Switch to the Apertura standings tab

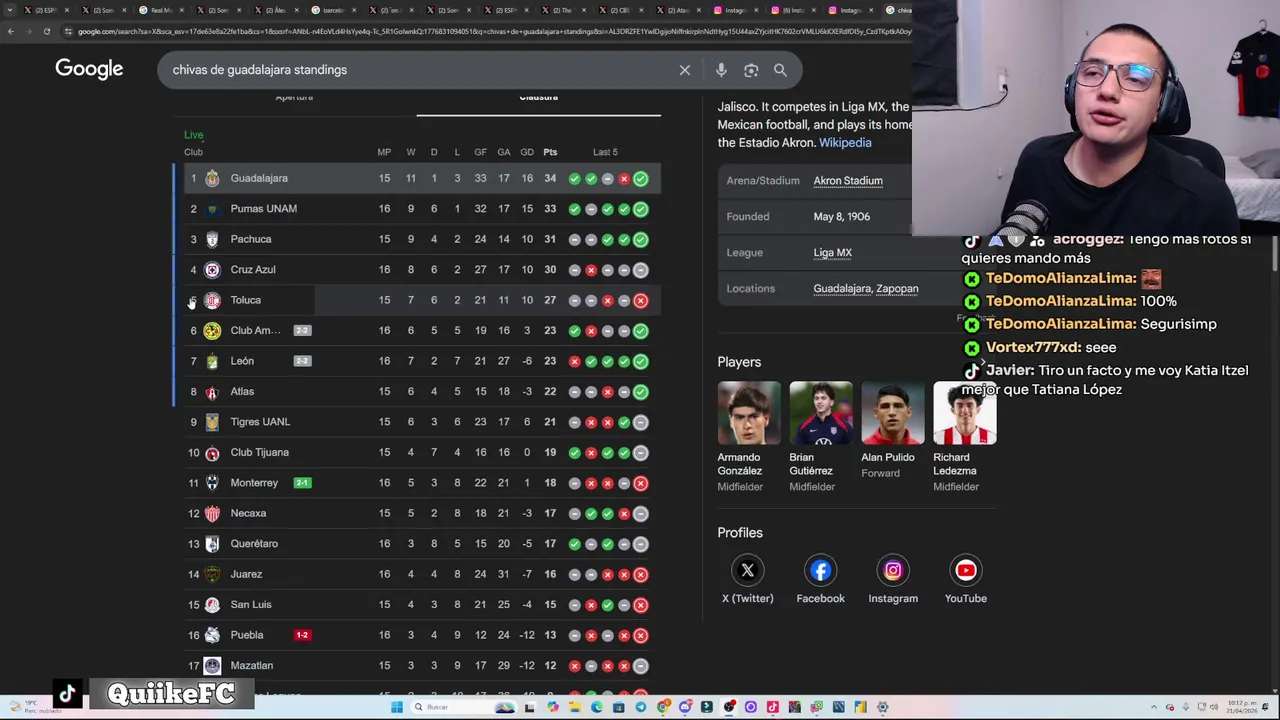coord(294,97)
